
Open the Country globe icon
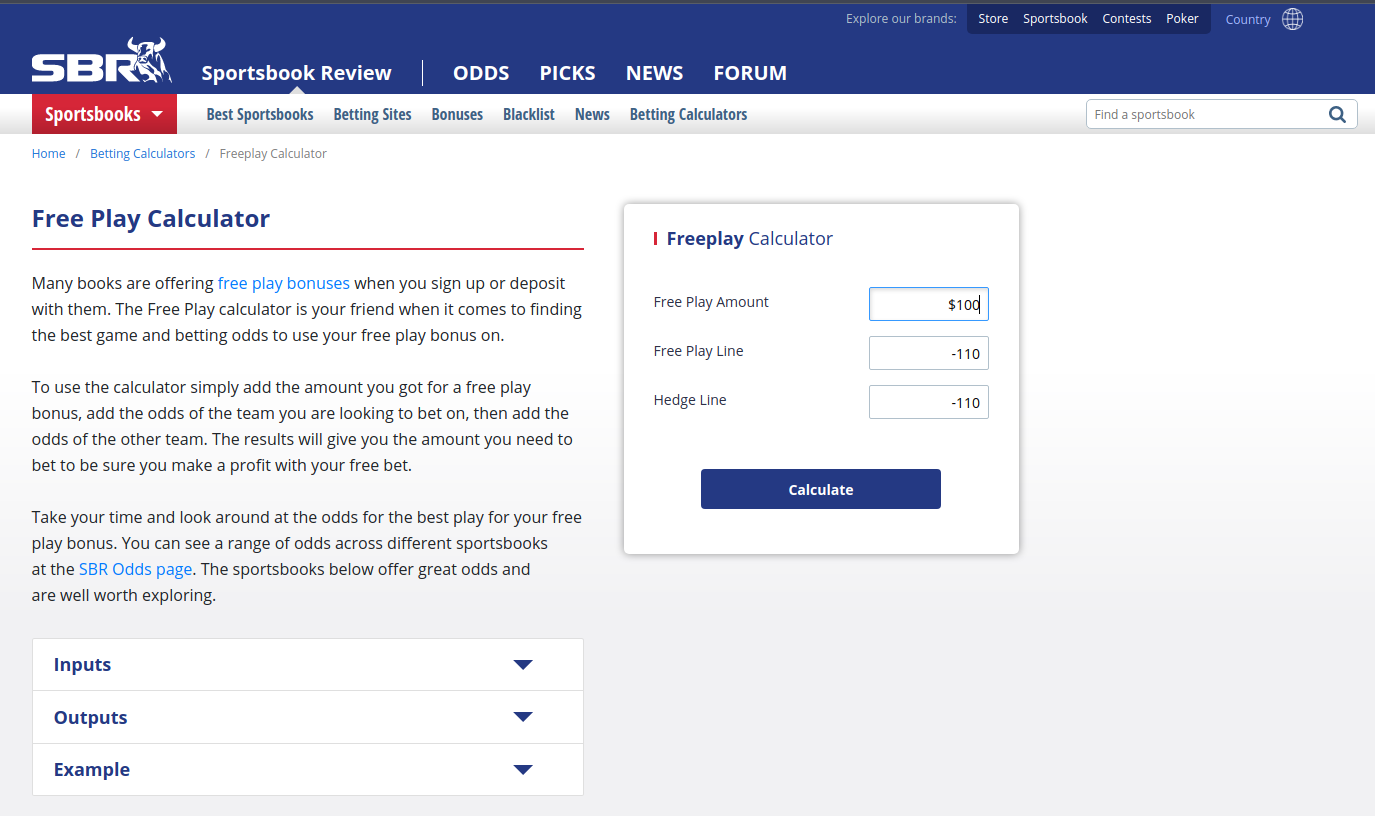(x=1293, y=19)
